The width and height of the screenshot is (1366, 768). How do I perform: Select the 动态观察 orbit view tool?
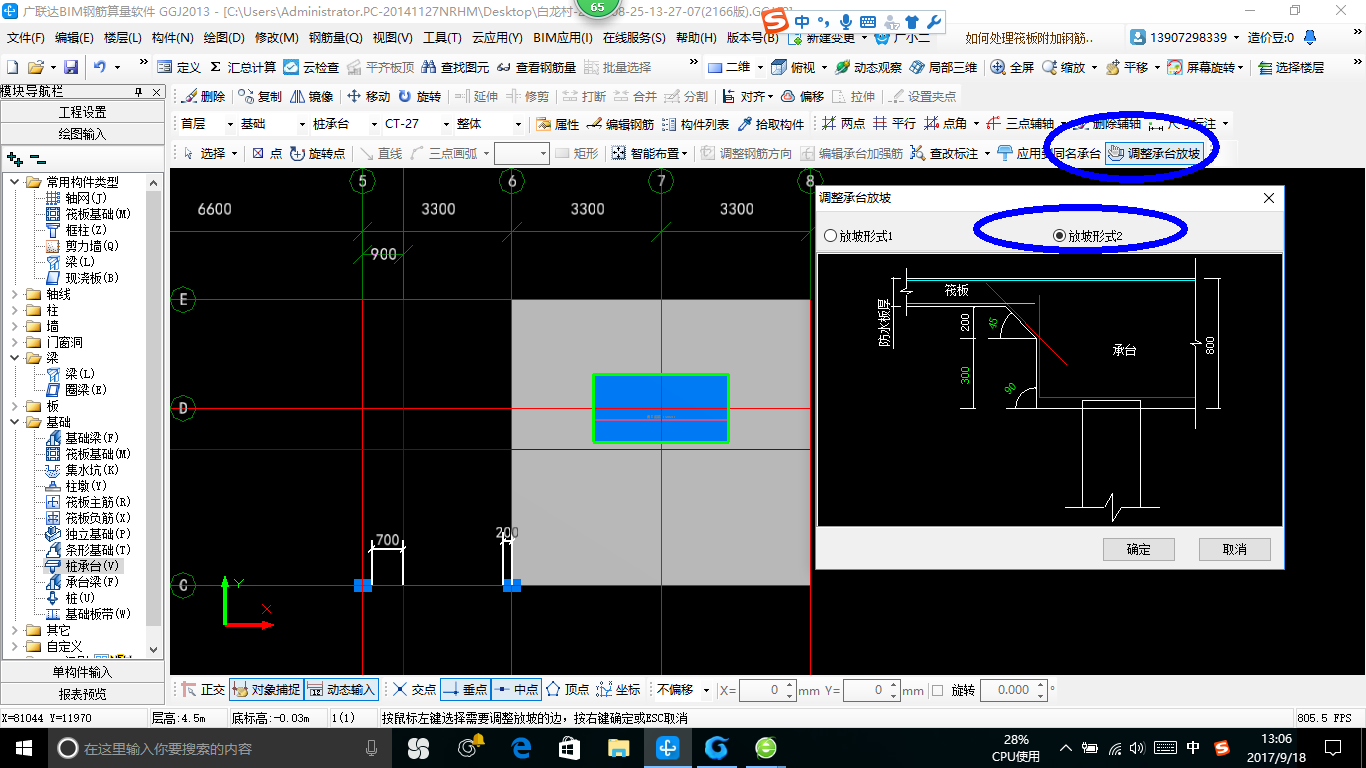[x=868, y=67]
